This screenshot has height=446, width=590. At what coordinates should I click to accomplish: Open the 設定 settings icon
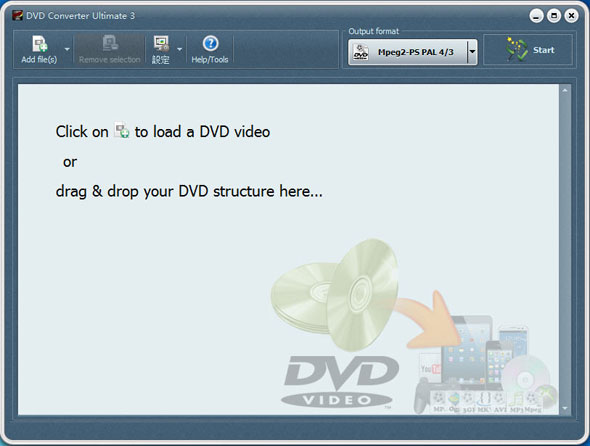coord(161,44)
